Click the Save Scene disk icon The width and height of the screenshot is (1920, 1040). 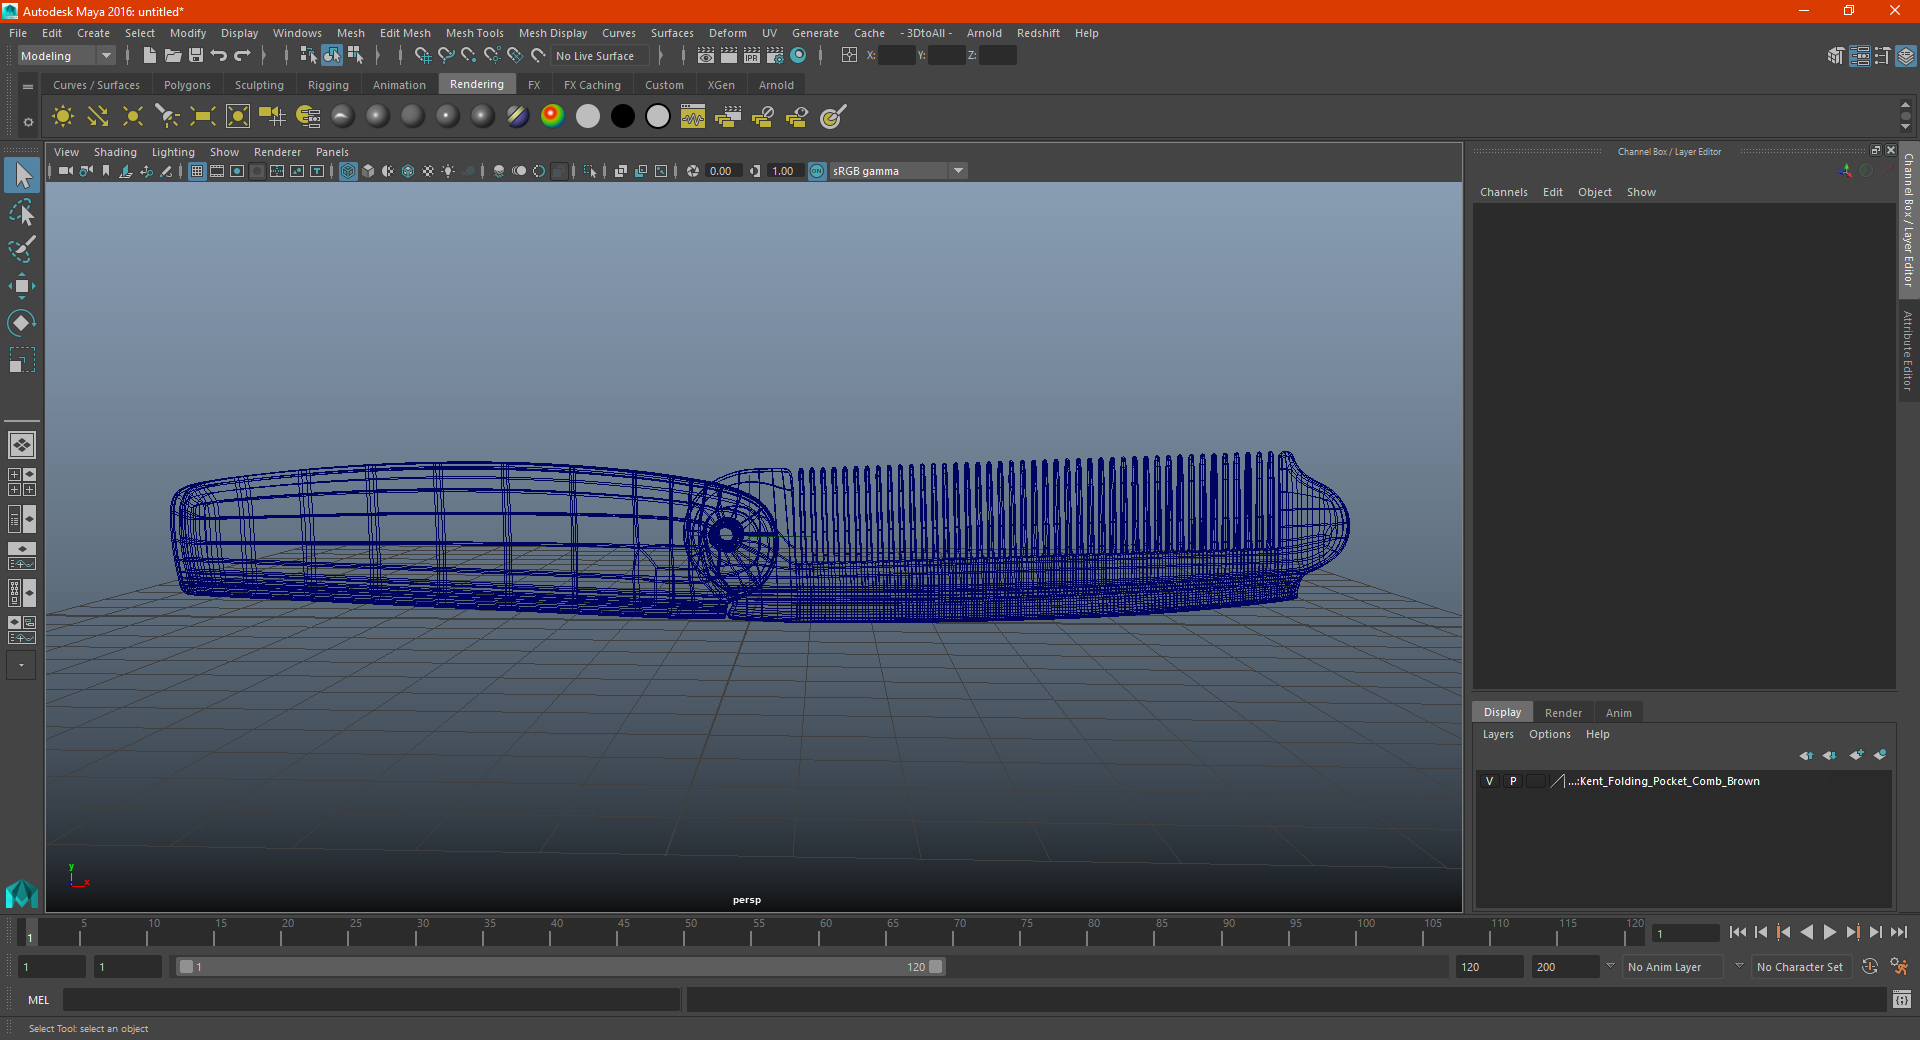click(x=196, y=56)
